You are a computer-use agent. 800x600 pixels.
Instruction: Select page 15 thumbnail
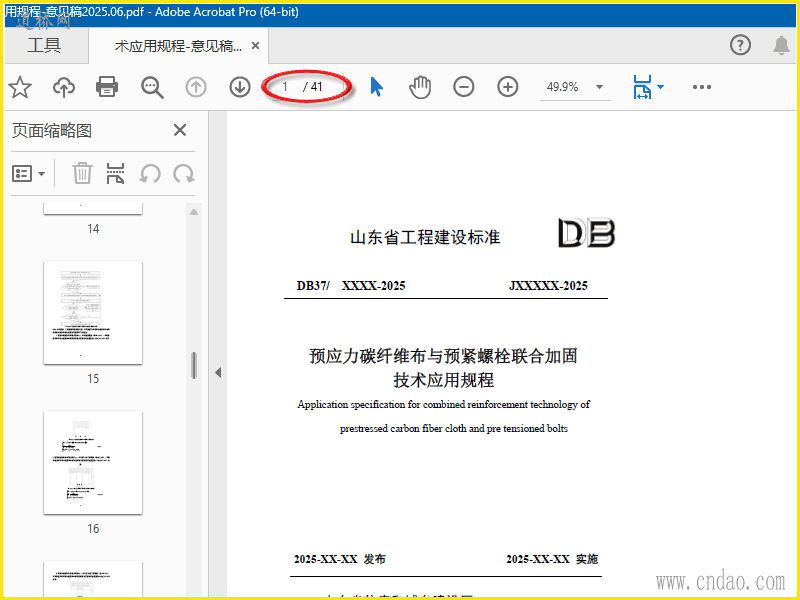pyautogui.click(x=93, y=313)
